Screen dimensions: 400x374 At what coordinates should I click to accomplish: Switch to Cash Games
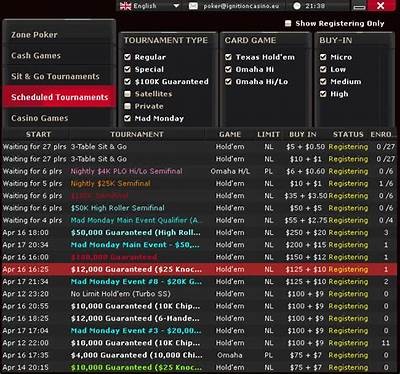59,55
